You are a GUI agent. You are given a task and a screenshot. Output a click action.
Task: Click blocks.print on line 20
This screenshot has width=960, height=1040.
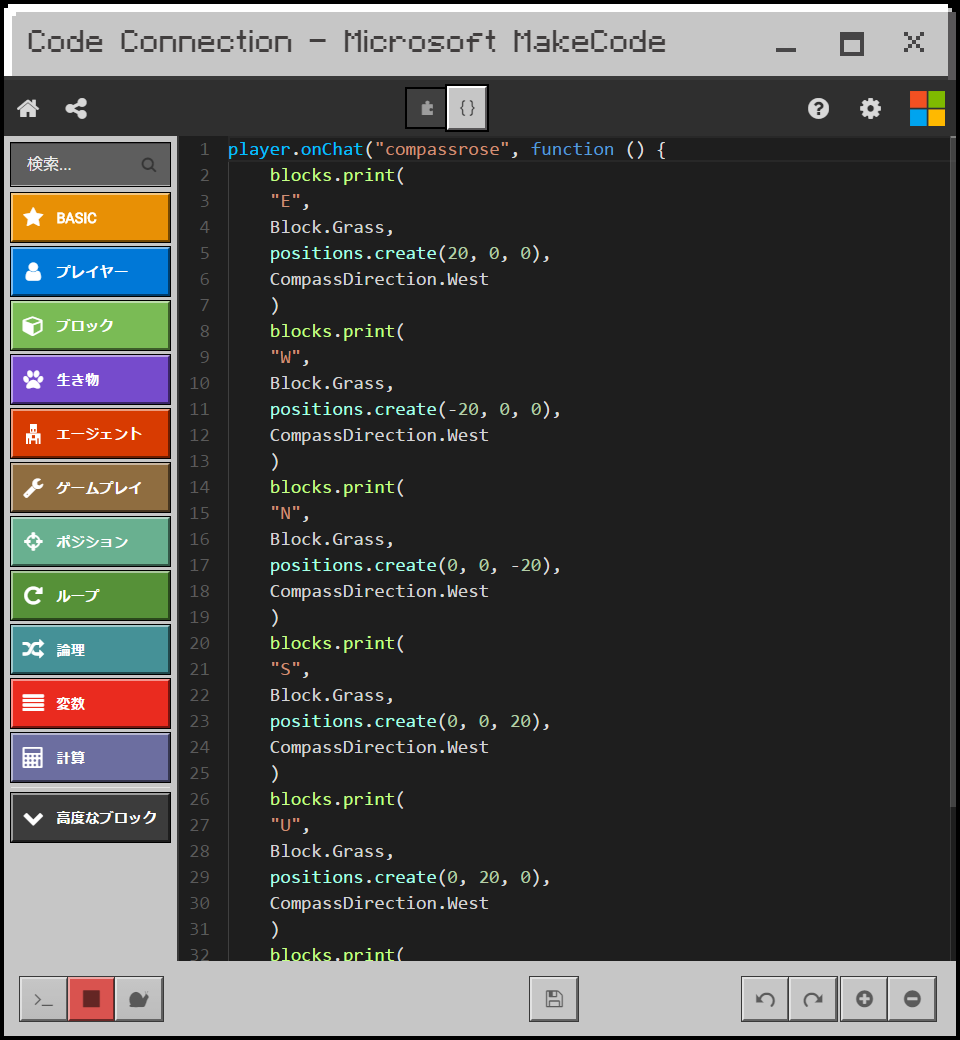(332, 643)
